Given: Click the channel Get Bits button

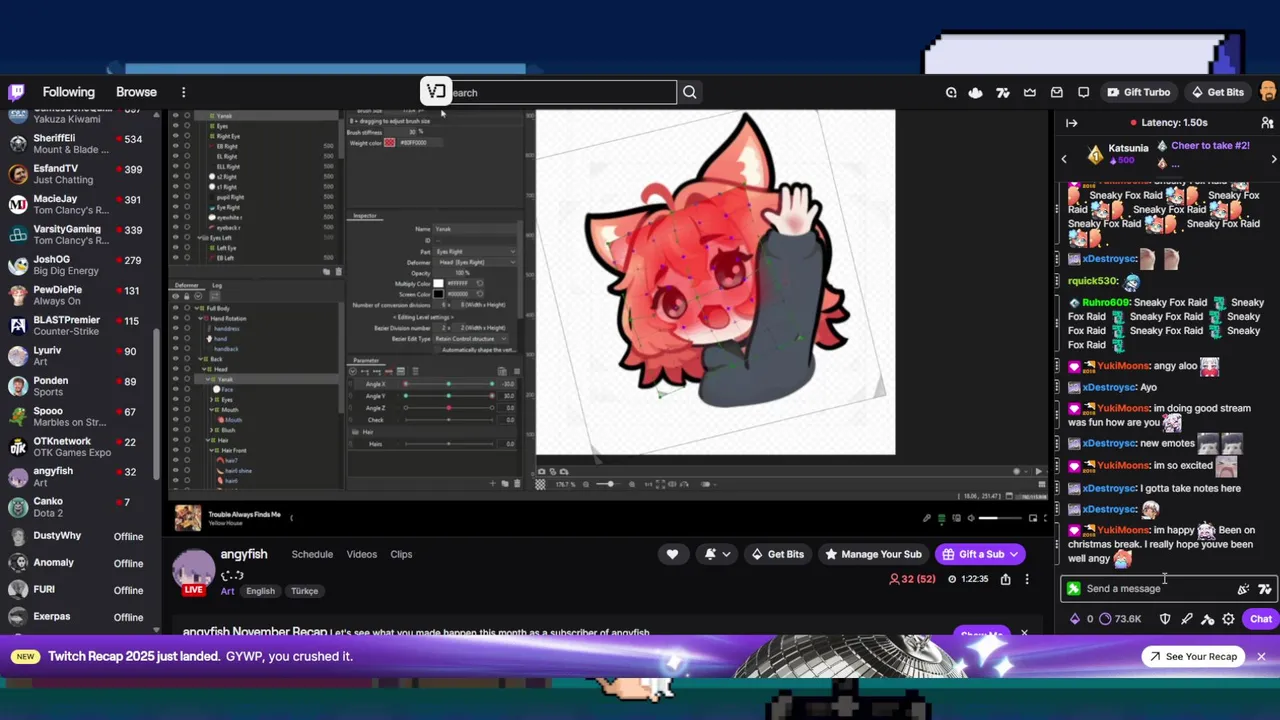Looking at the screenshot, I should point(777,554).
